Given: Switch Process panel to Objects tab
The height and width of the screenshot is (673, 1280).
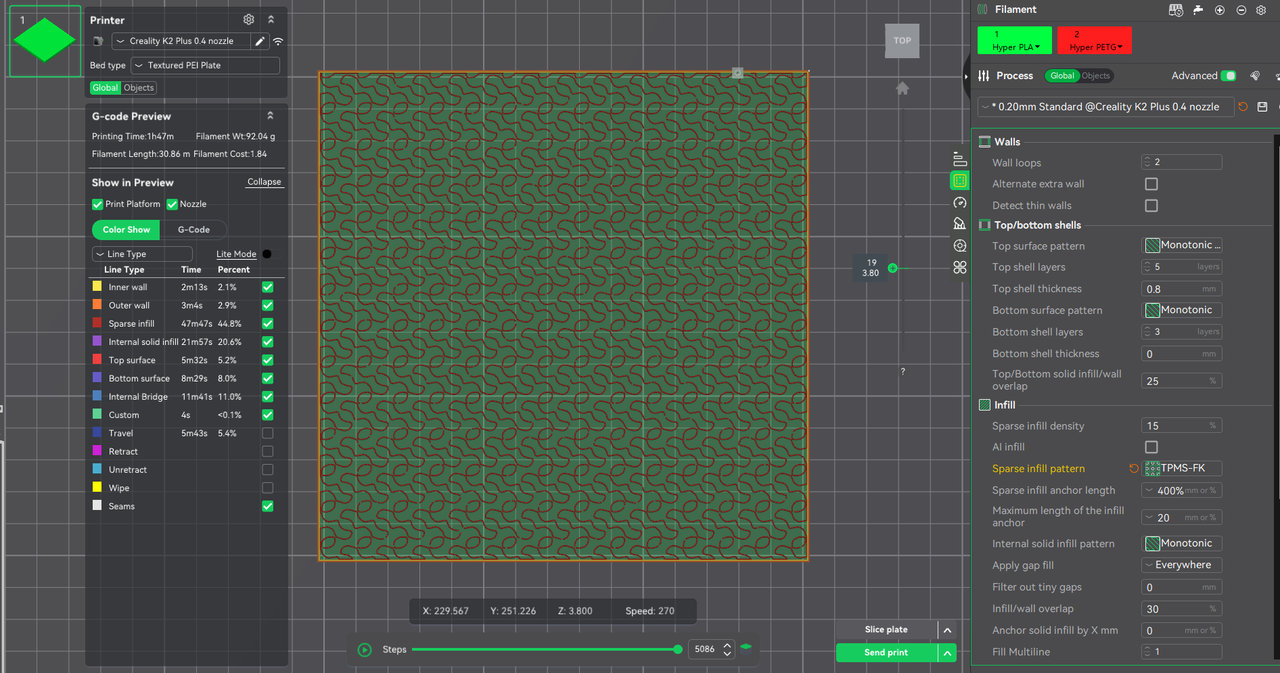Looking at the screenshot, I should (x=1096, y=76).
